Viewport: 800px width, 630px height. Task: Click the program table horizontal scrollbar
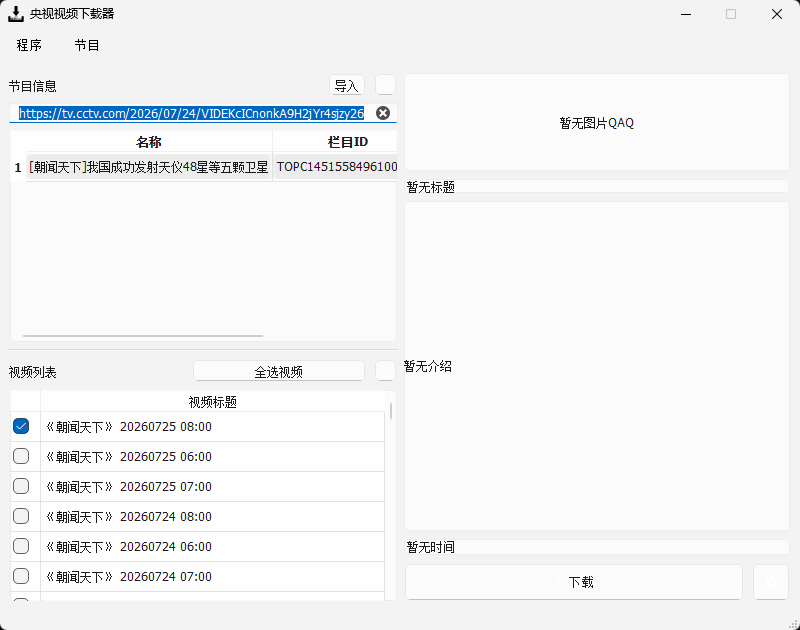coord(143,336)
